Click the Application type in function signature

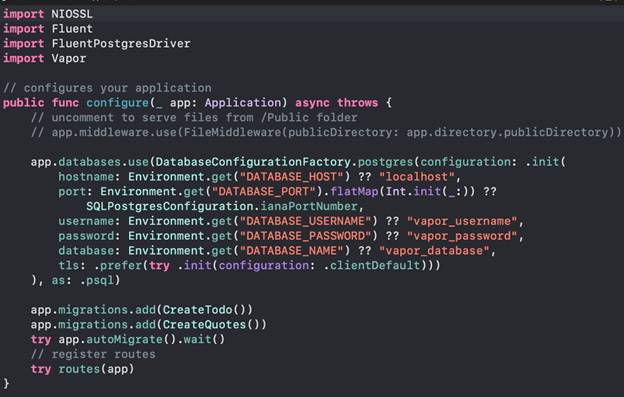point(243,103)
